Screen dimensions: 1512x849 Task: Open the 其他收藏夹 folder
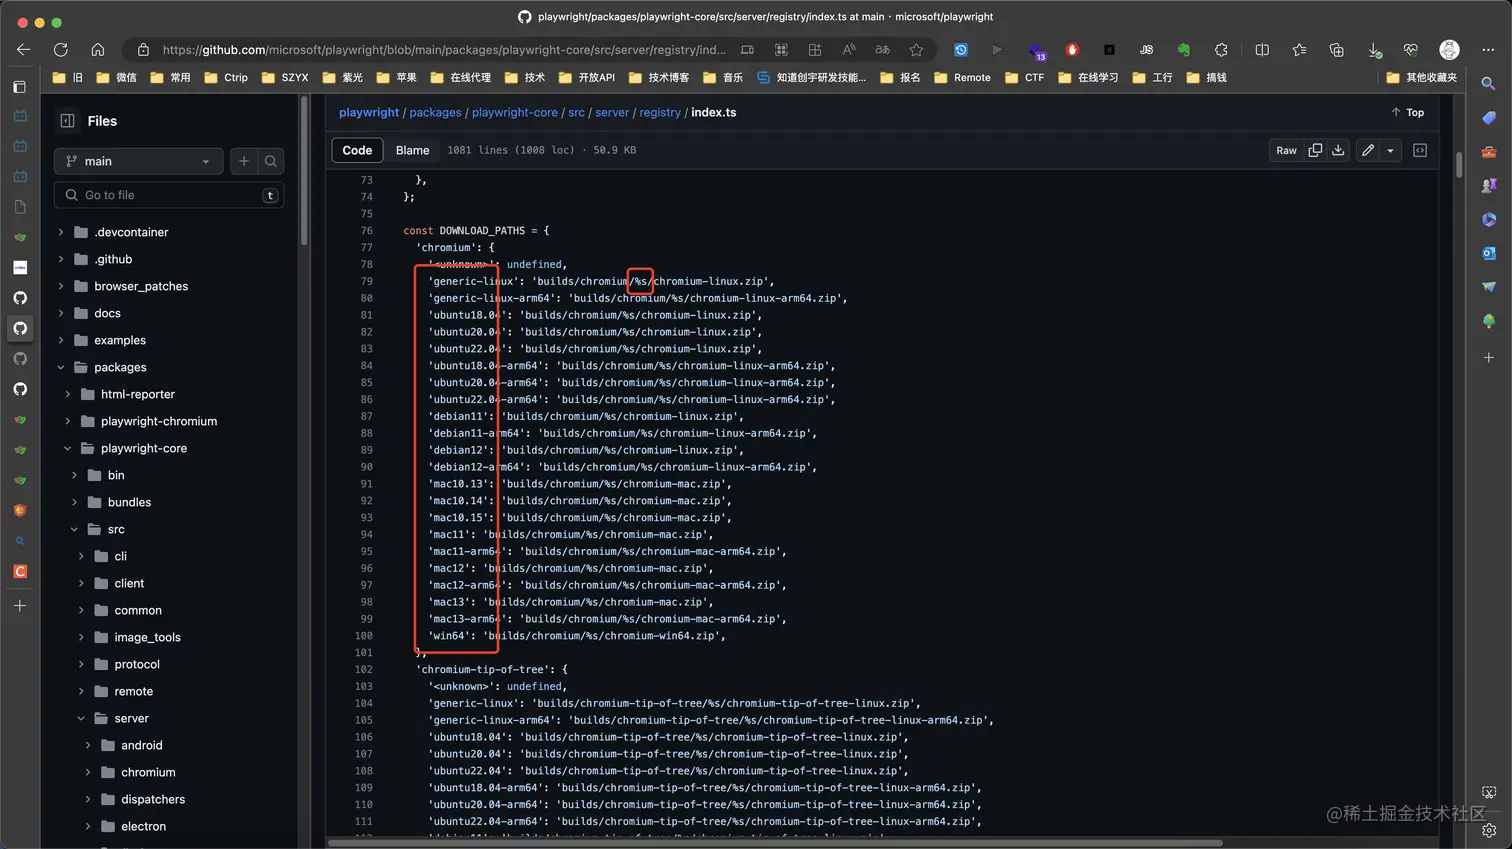pos(1421,77)
